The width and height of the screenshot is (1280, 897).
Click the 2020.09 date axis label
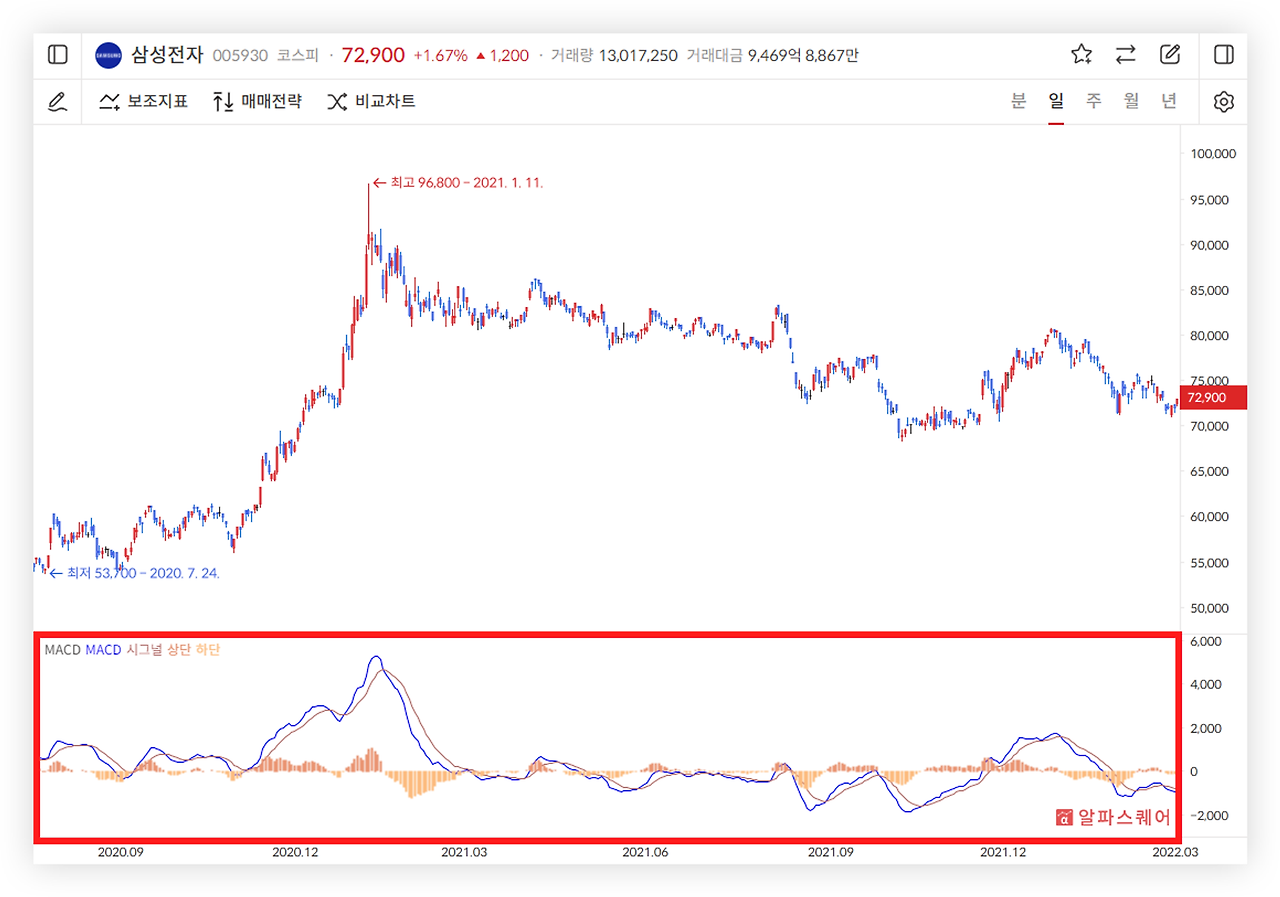120,852
